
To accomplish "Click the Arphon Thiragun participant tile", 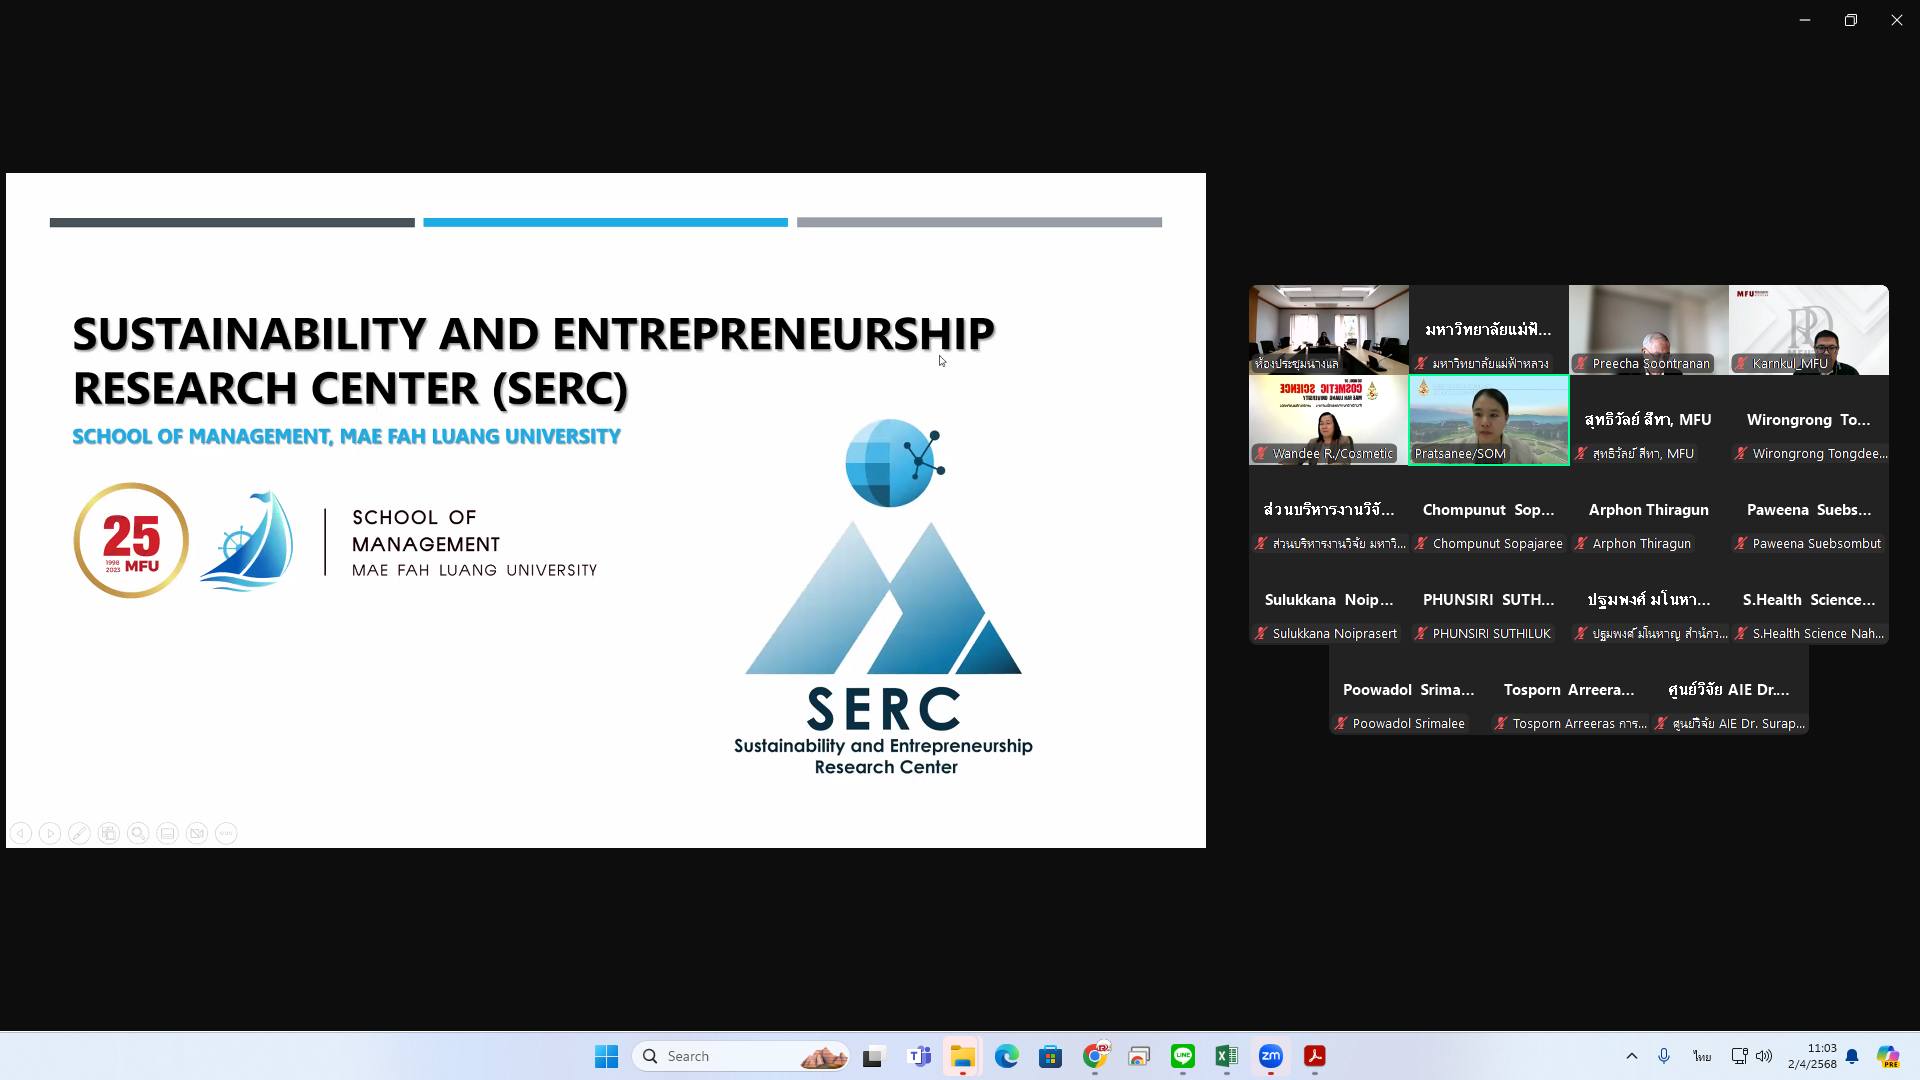I will [1649, 510].
